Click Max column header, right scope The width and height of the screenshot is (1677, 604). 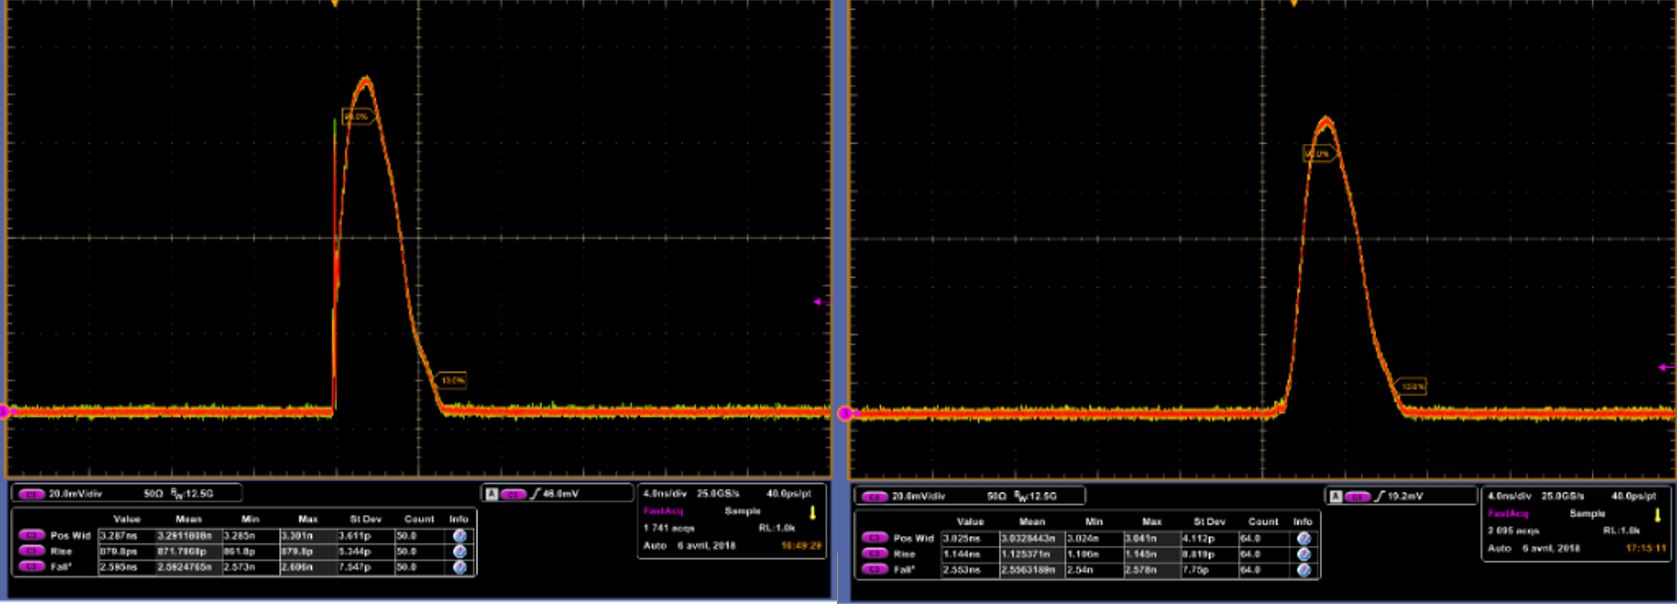click(x=1152, y=521)
